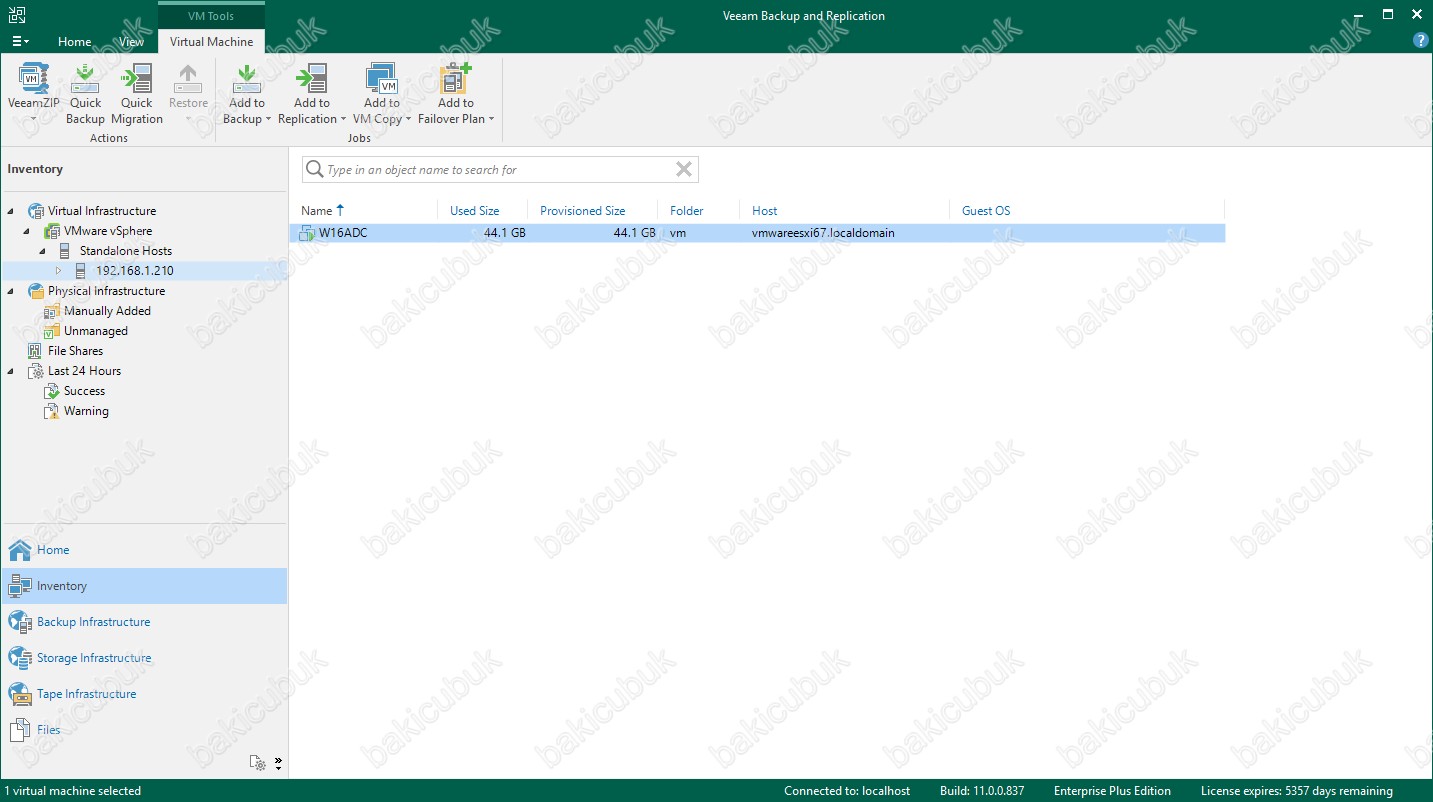Image resolution: width=1433 pixels, height=802 pixels.
Task: Select host 192.168.1.210 in tree
Action: tap(134, 271)
